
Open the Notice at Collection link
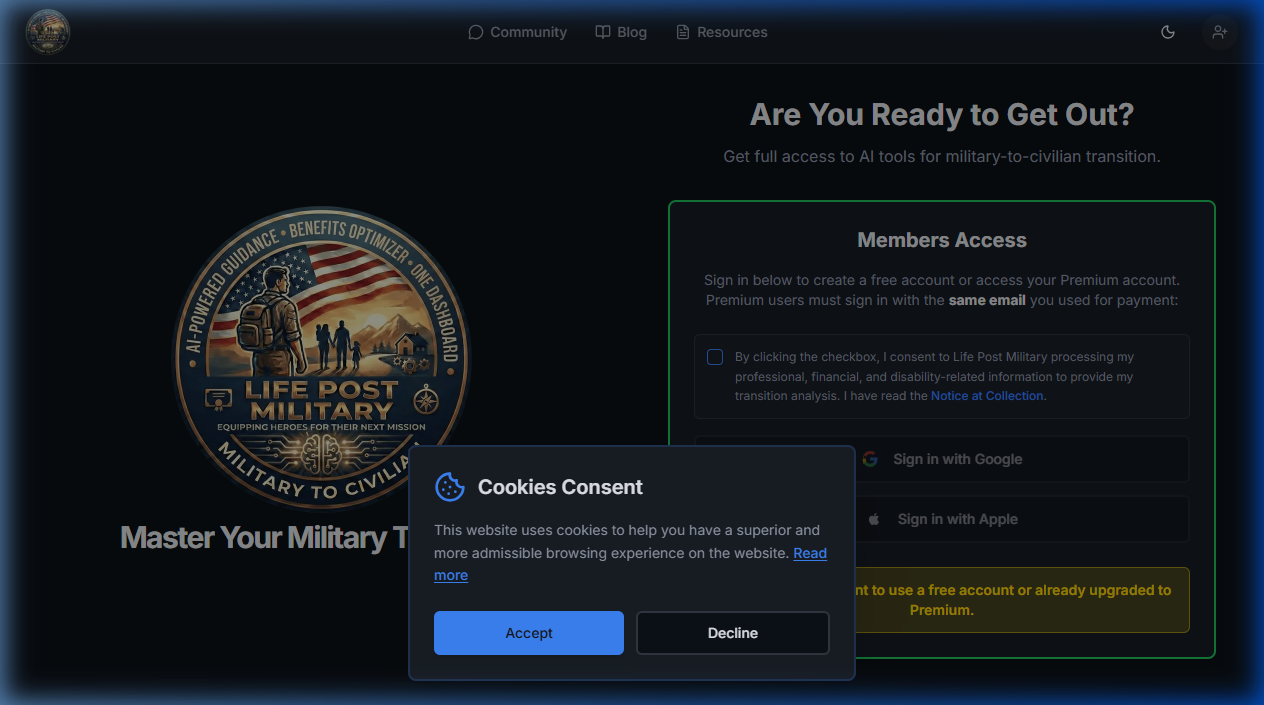pos(986,395)
